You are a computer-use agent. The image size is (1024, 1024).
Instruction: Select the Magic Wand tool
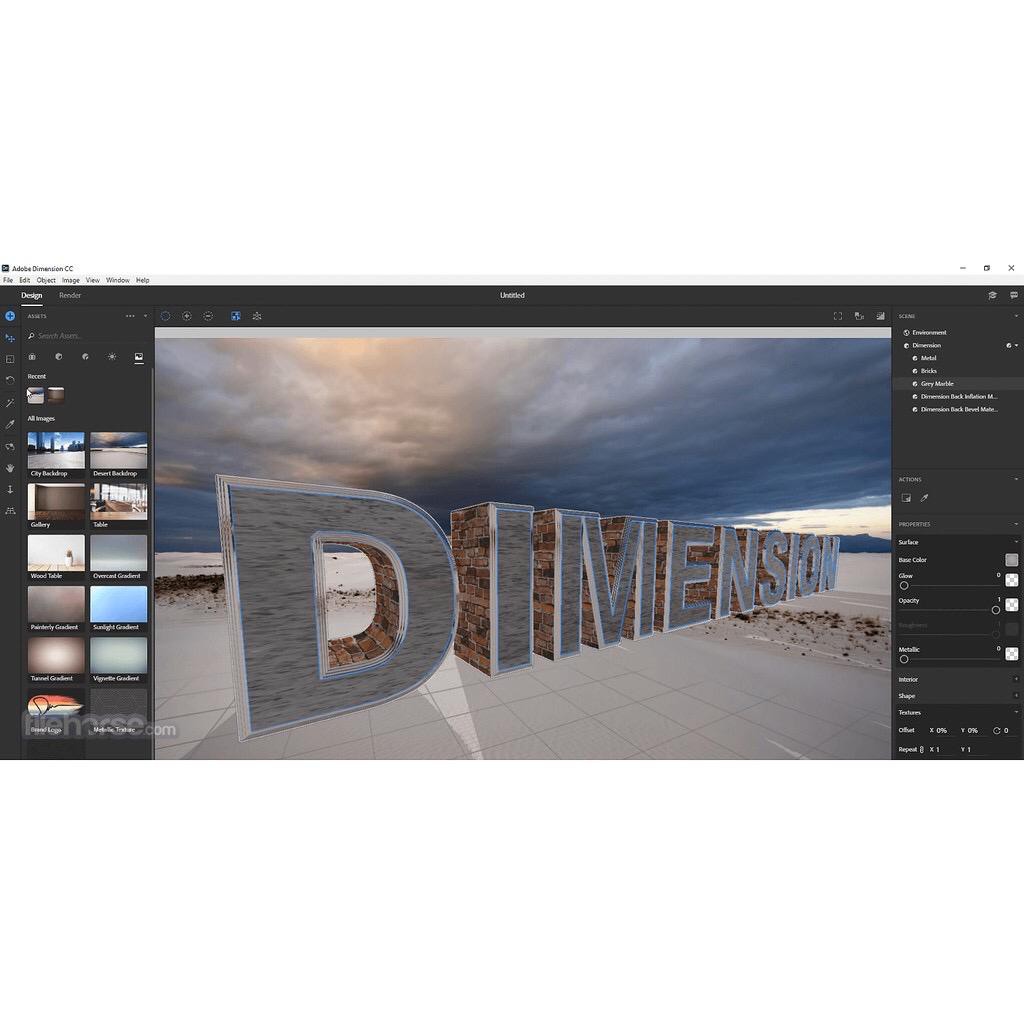[10, 403]
